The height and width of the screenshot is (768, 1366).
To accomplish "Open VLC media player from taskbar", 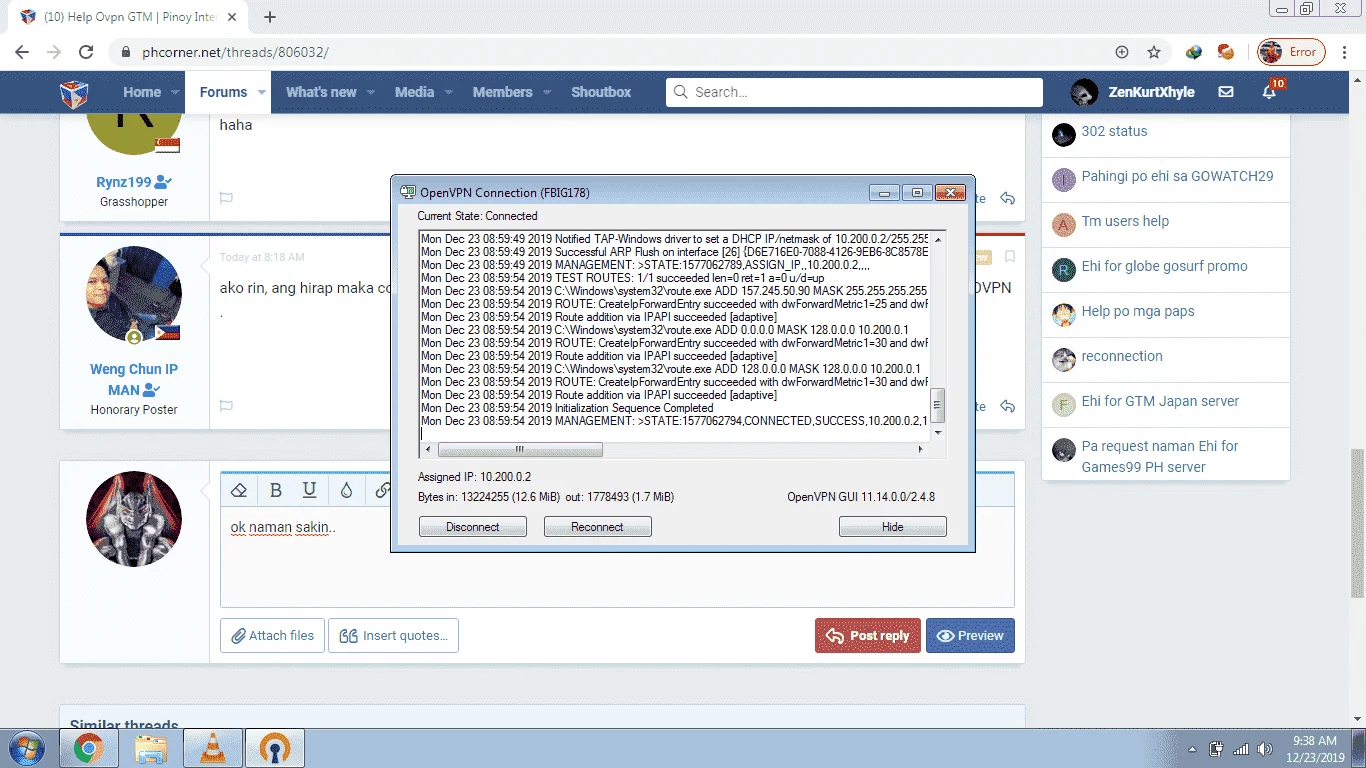I will tap(213, 748).
